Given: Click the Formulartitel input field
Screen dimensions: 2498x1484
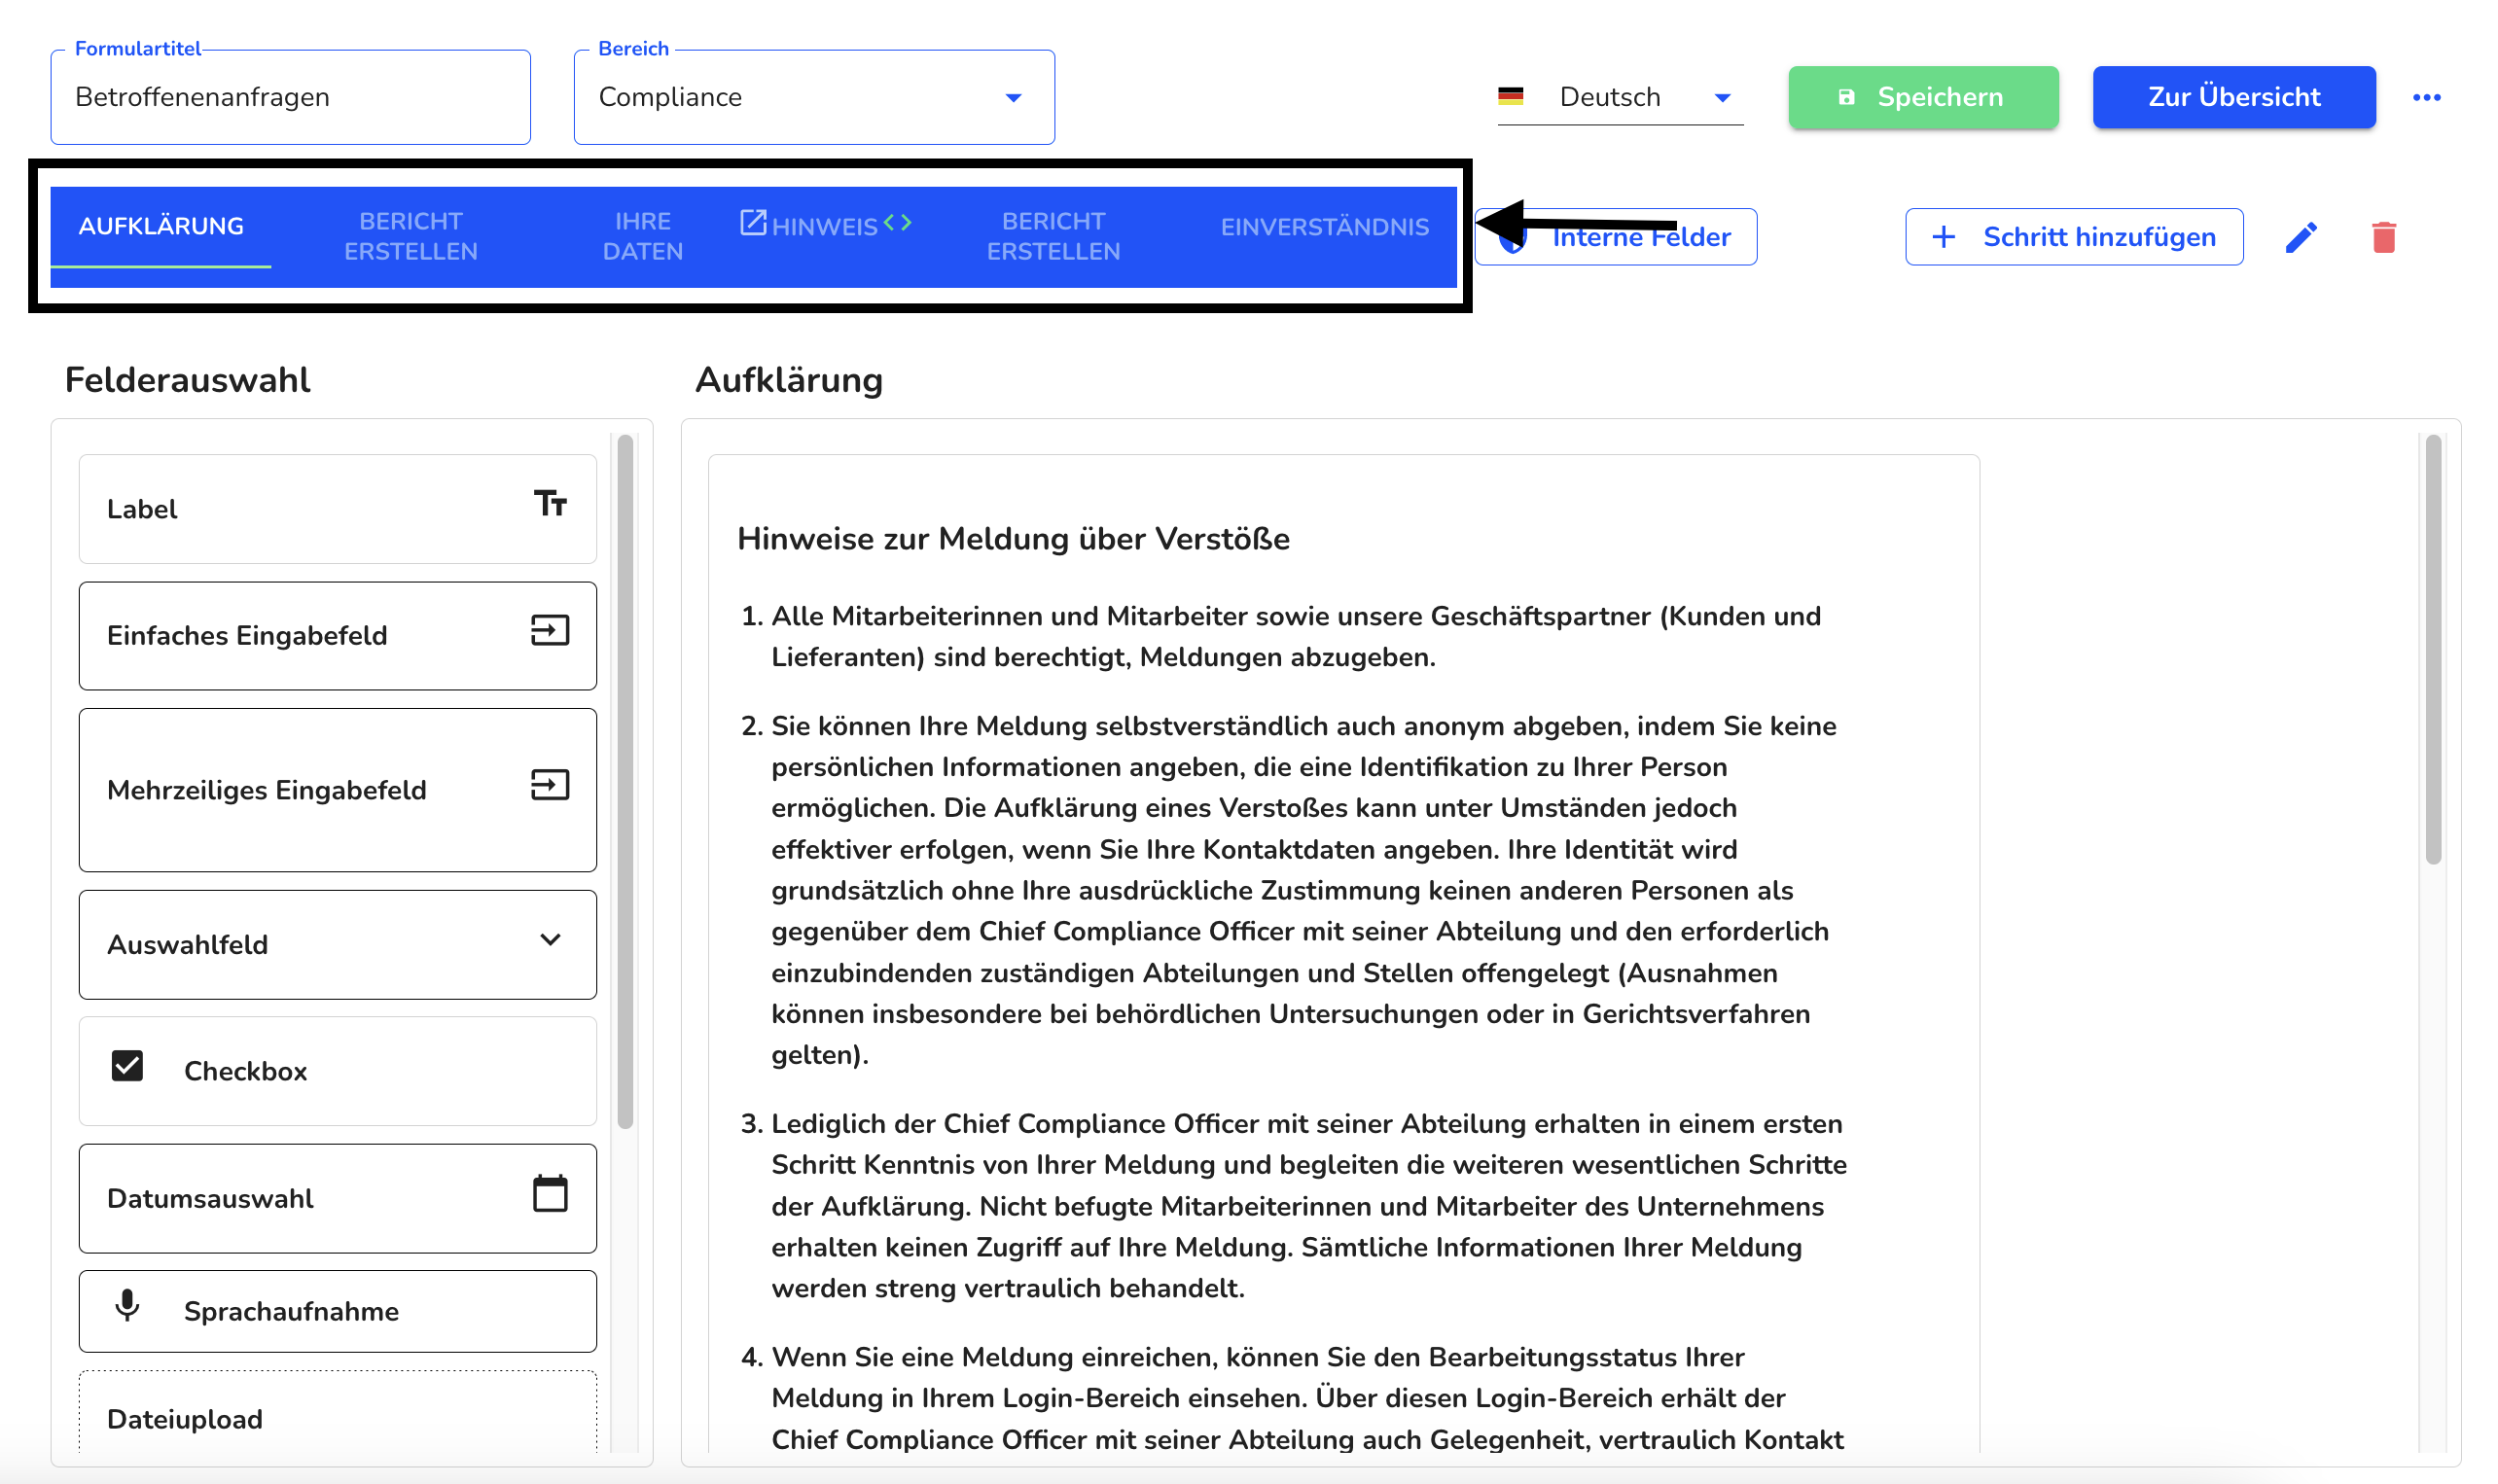Looking at the screenshot, I should pos(291,97).
